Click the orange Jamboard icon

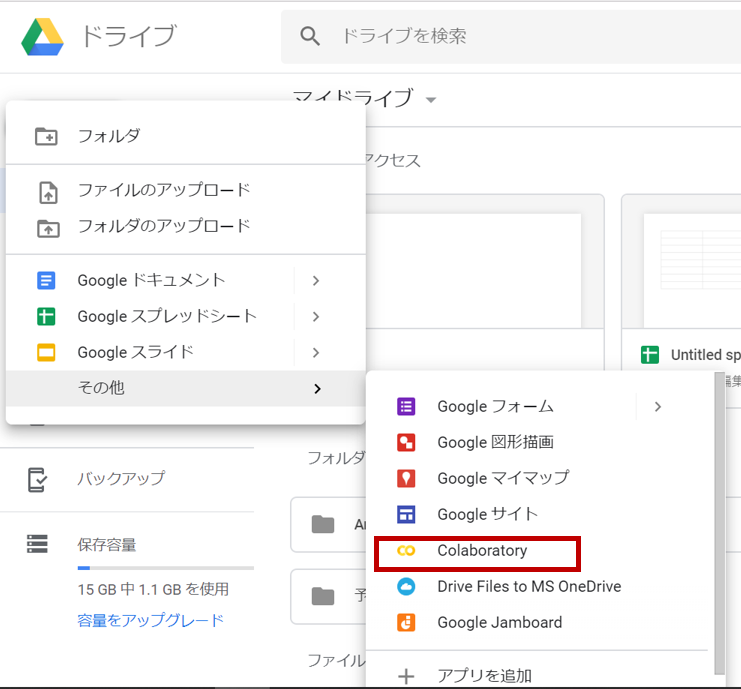pyautogui.click(x=406, y=622)
